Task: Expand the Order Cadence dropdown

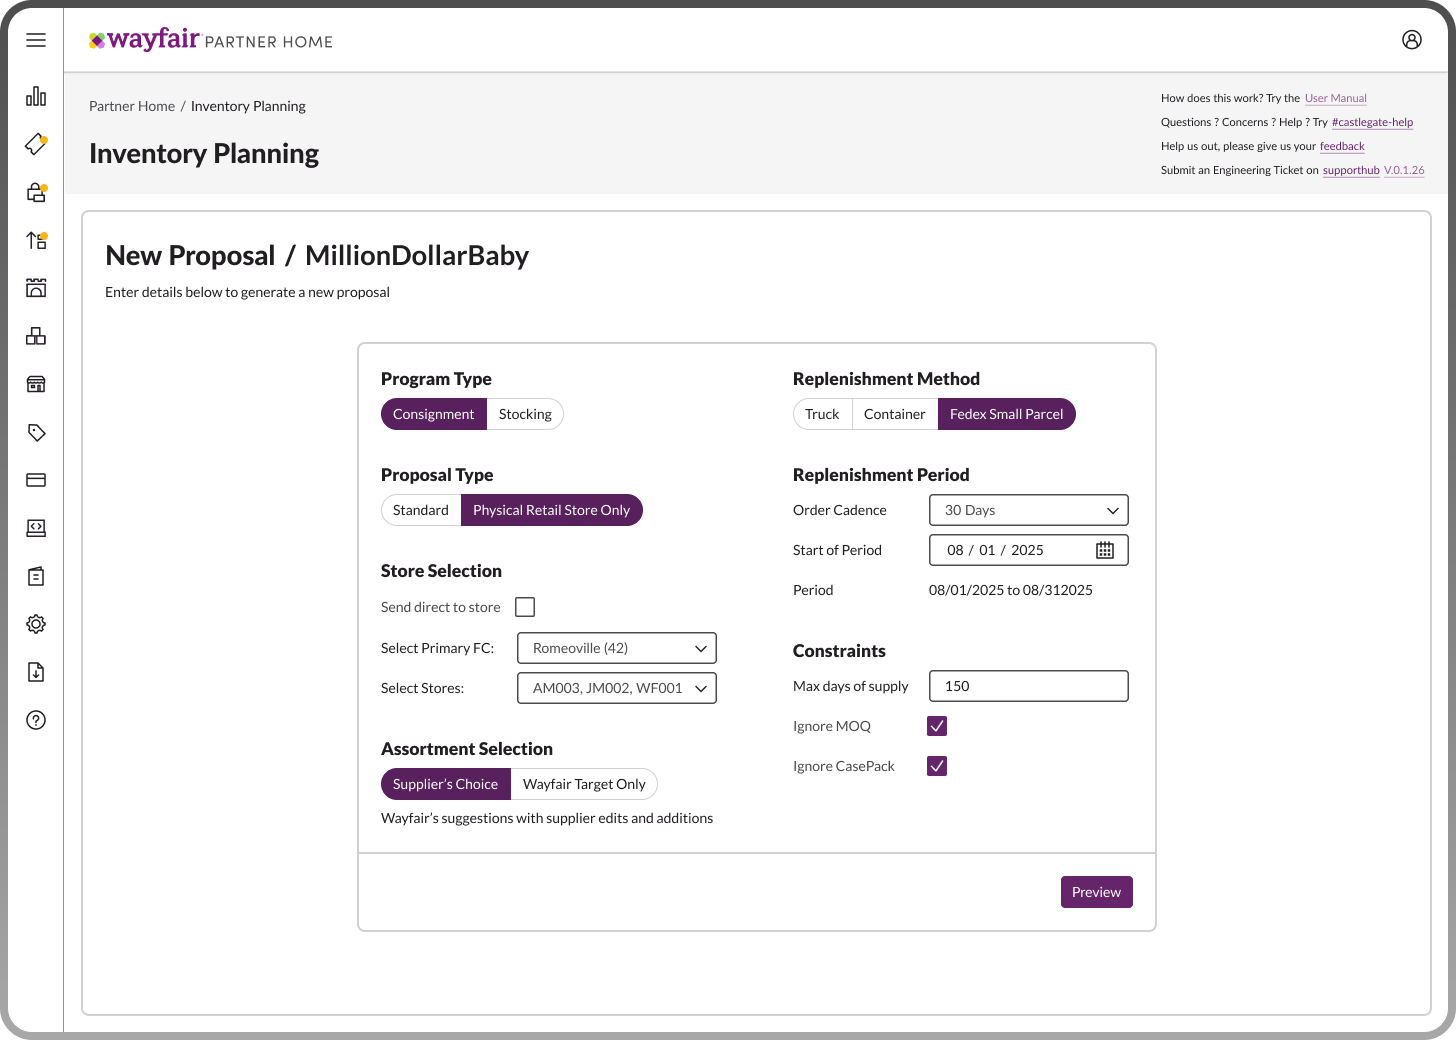Action: [1029, 510]
